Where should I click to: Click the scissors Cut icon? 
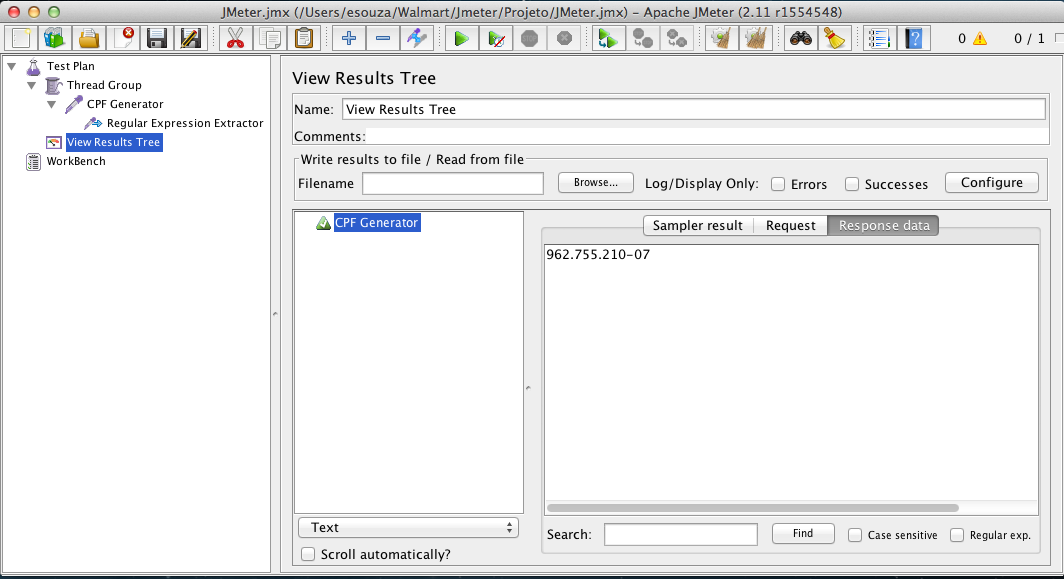coord(235,38)
